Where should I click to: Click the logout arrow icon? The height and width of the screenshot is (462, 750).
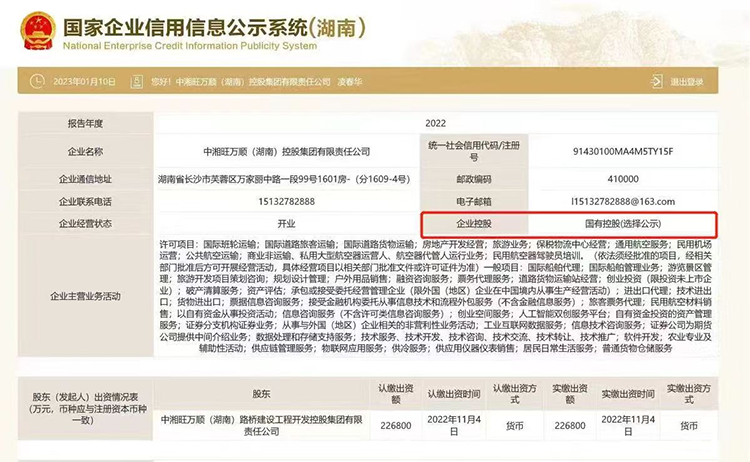point(657,81)
